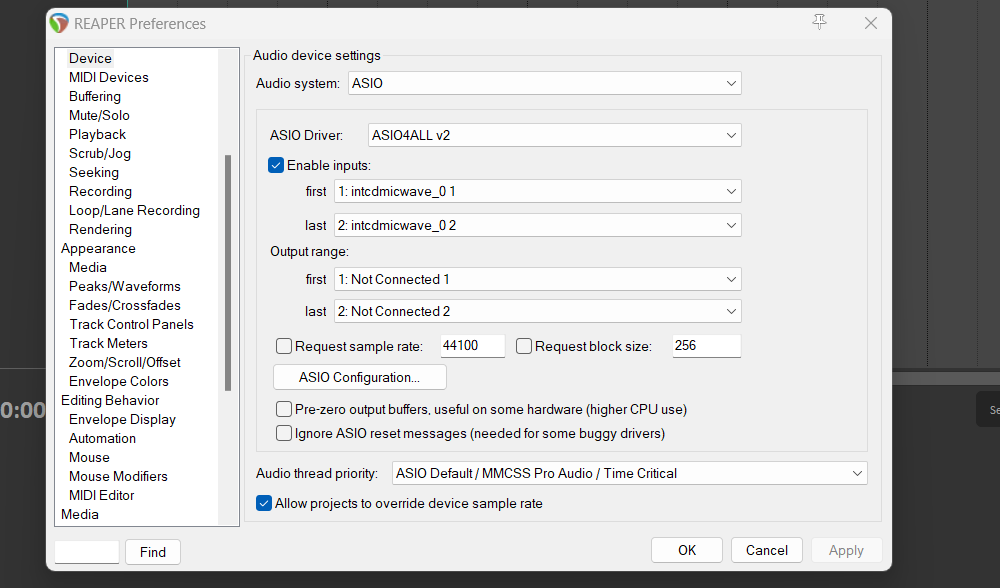Click the pin icon in title bar
Screen dimensions: 1000x588
820,22
